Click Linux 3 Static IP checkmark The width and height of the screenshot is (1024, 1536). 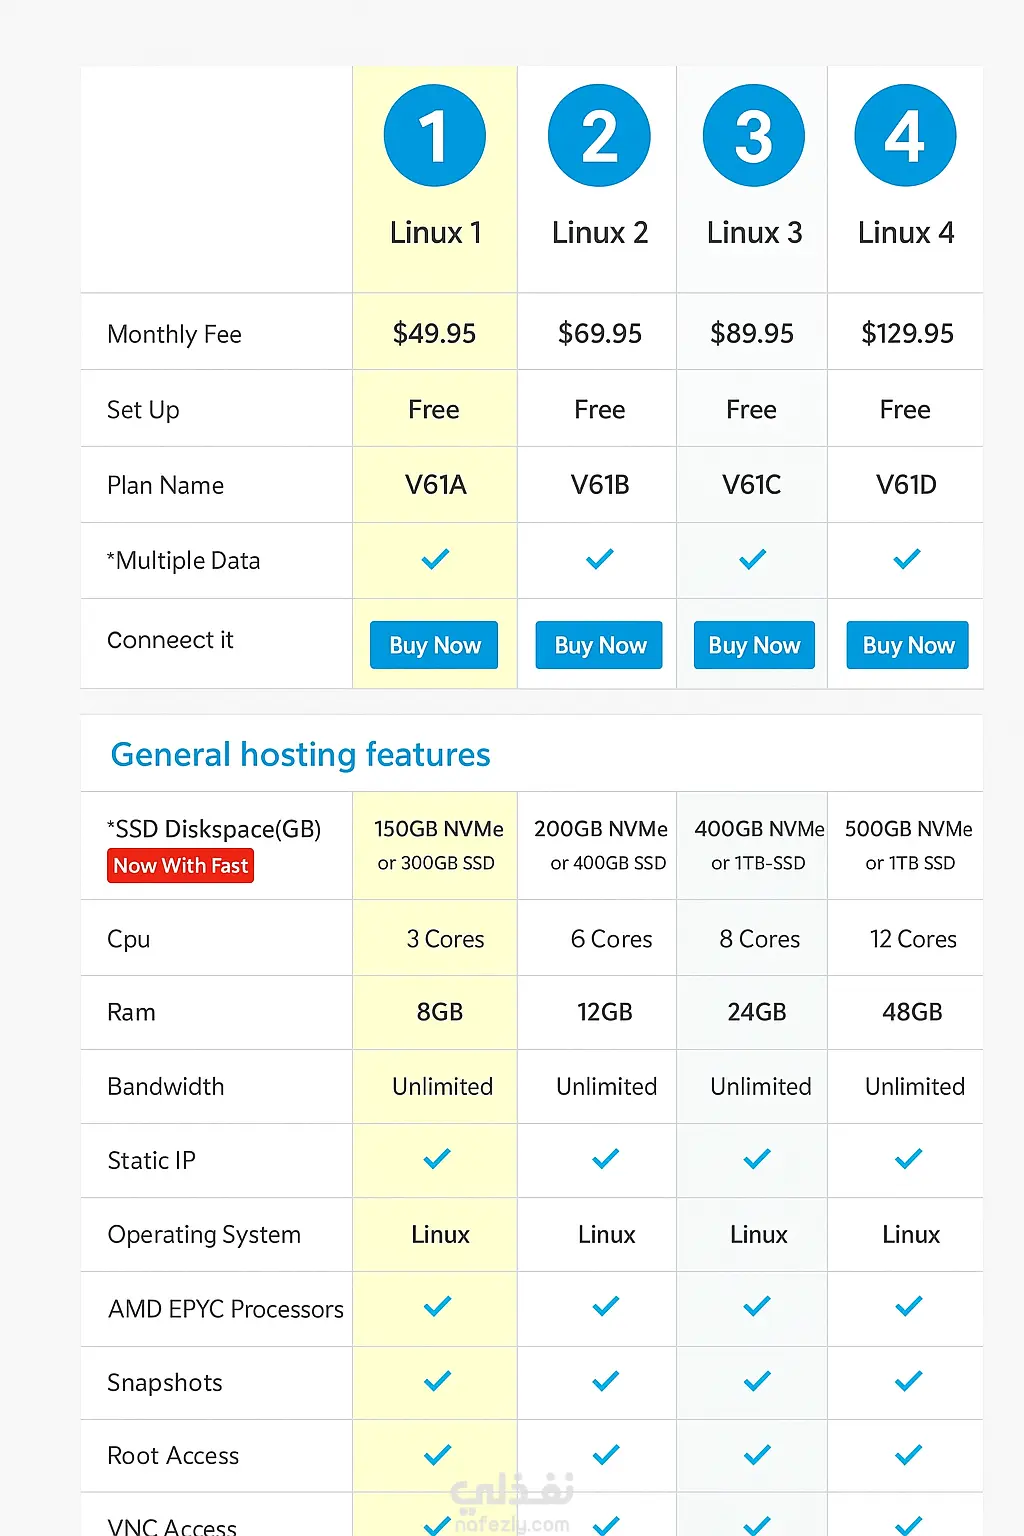tap(757, 1159)
